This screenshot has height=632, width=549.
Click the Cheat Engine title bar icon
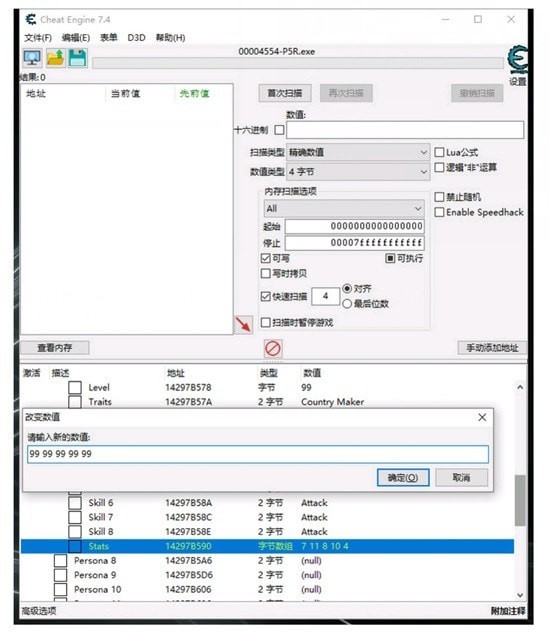tap(31, 19)
